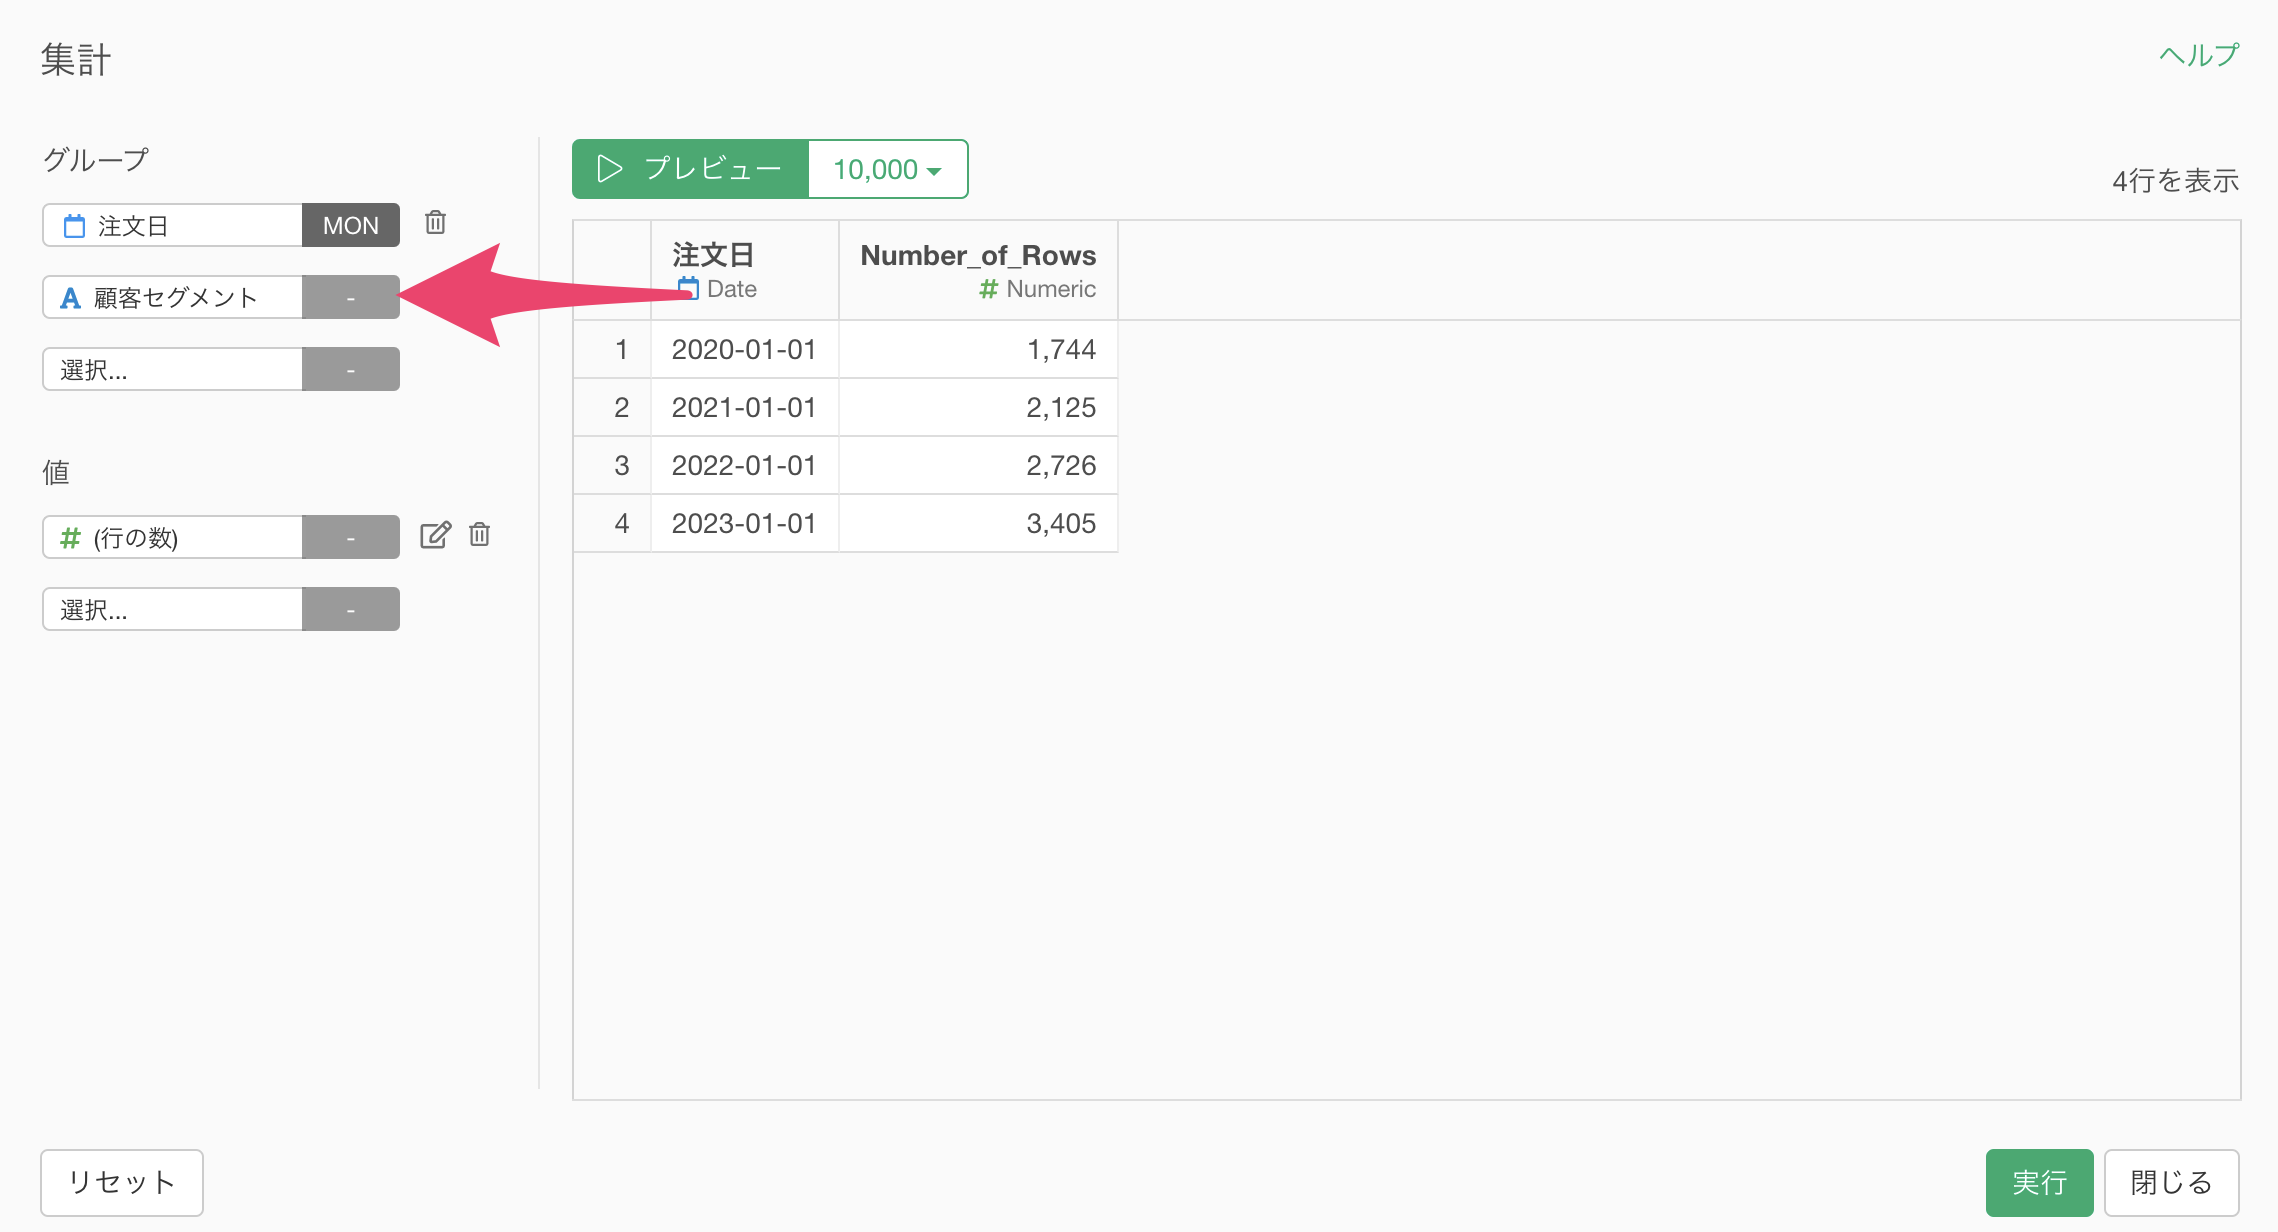Open the (行の数) value column selector

point(172,537)
